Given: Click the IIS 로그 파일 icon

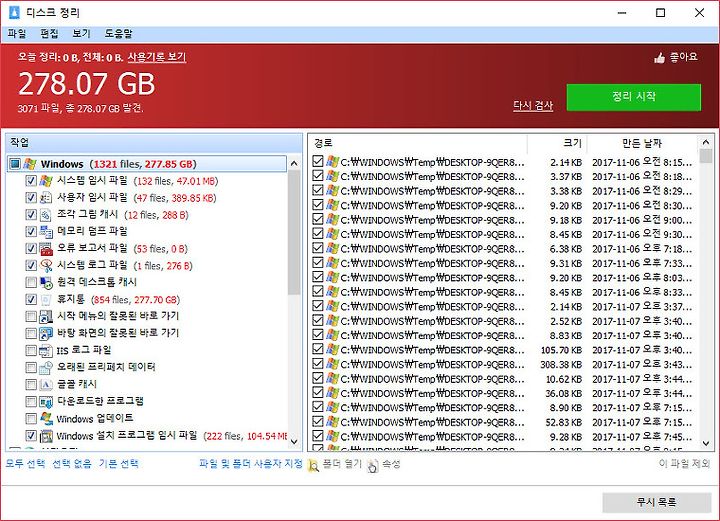Looking at the screenshot, I should (x=46, y=351).
